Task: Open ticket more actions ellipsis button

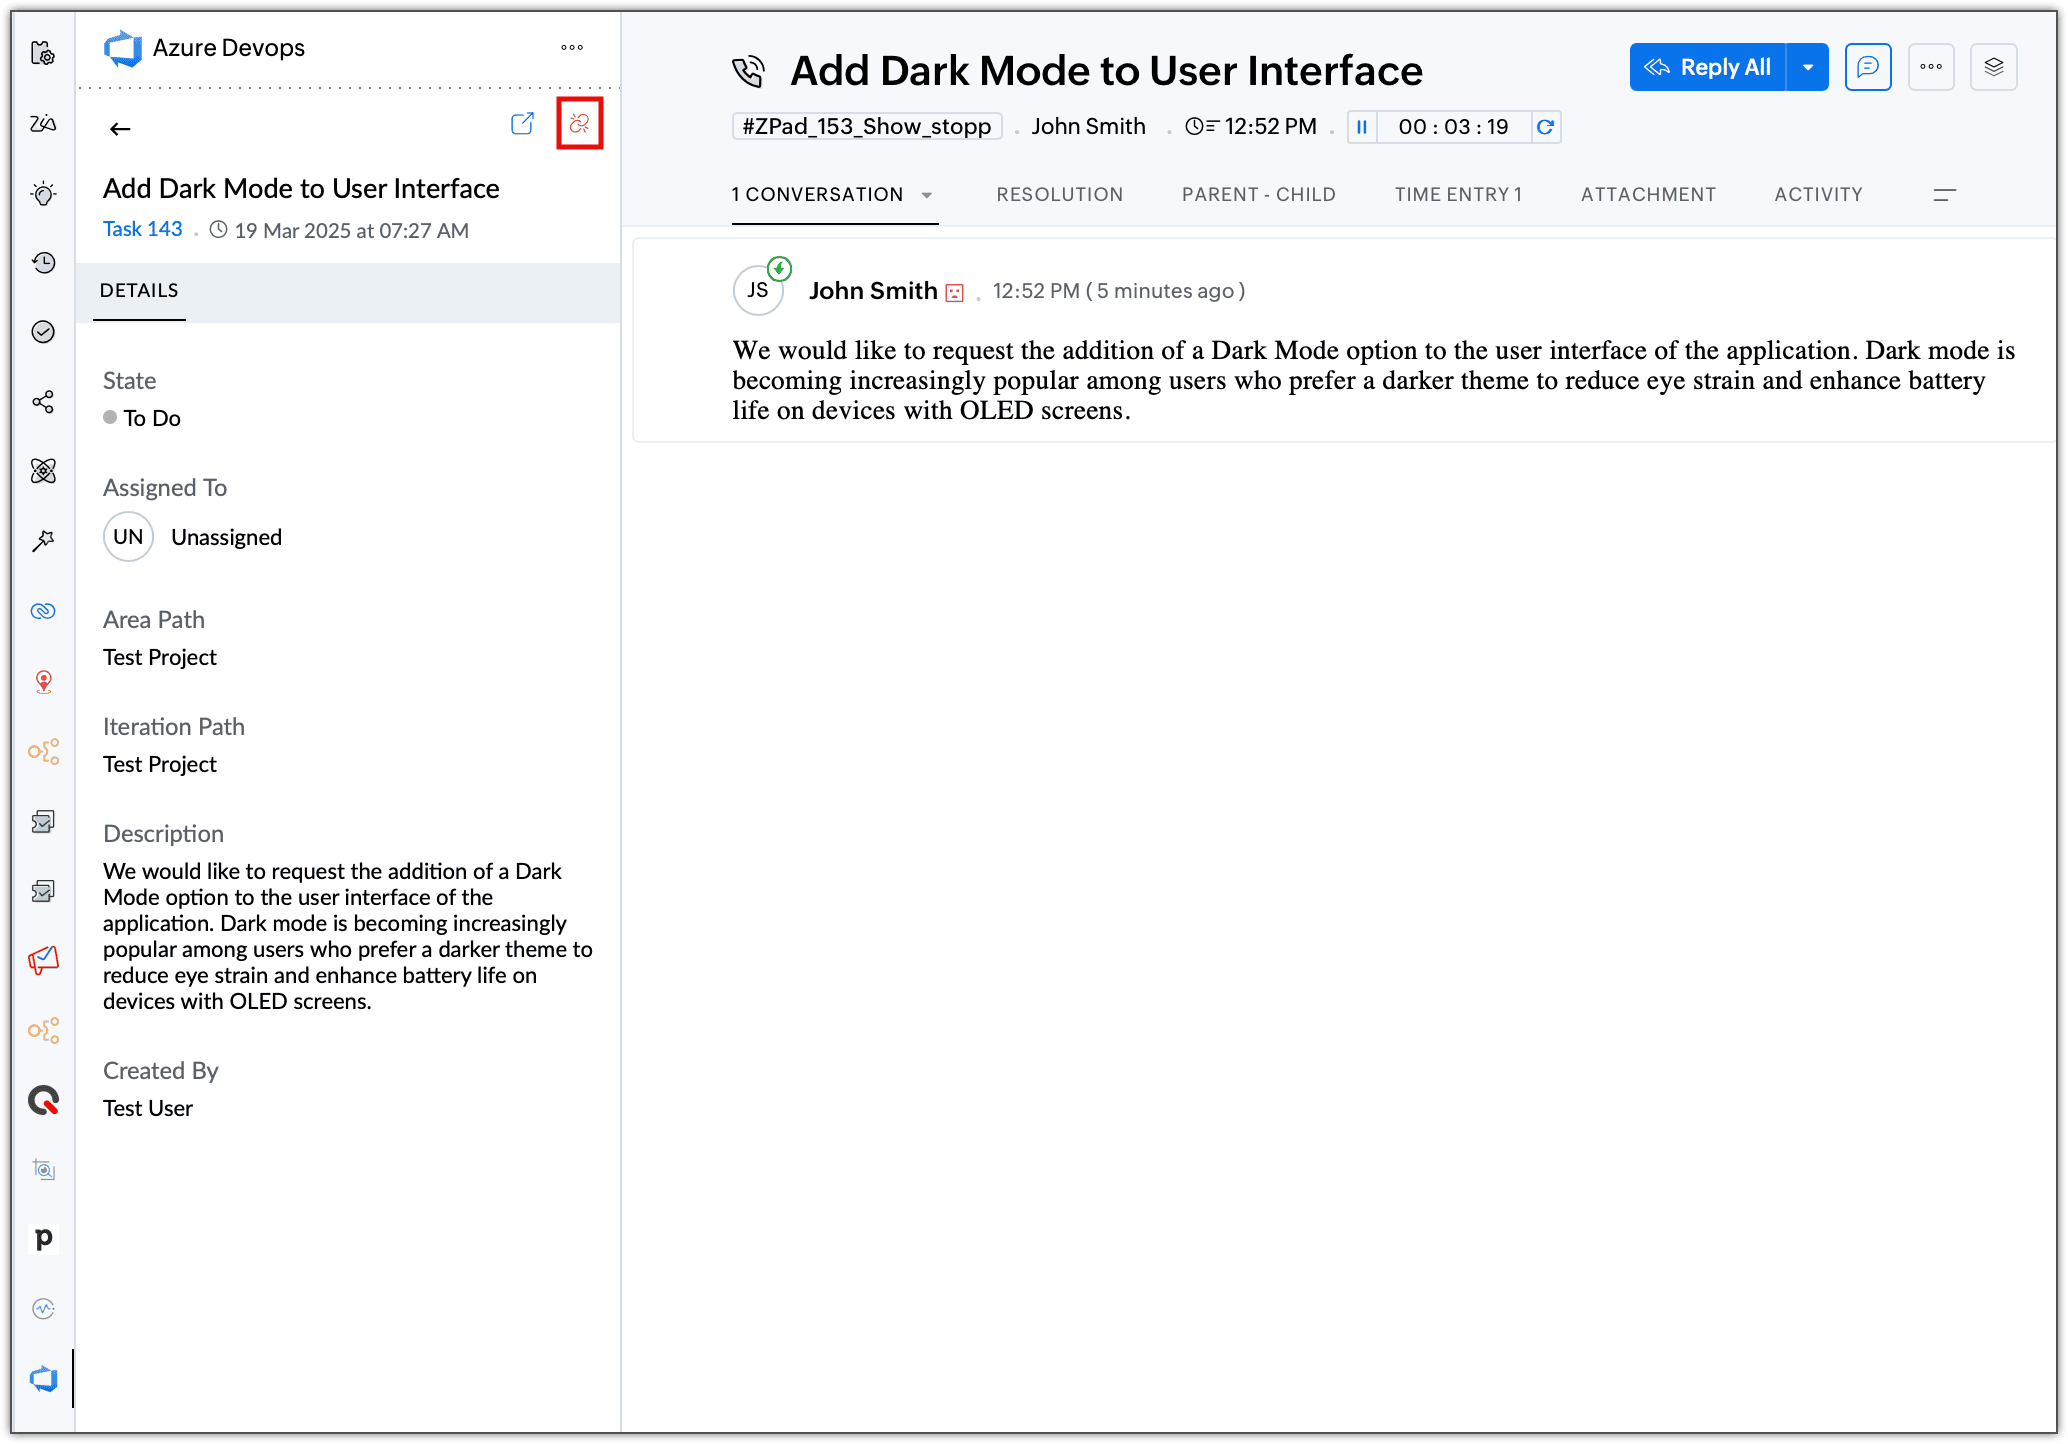Action: (1930, 67)
